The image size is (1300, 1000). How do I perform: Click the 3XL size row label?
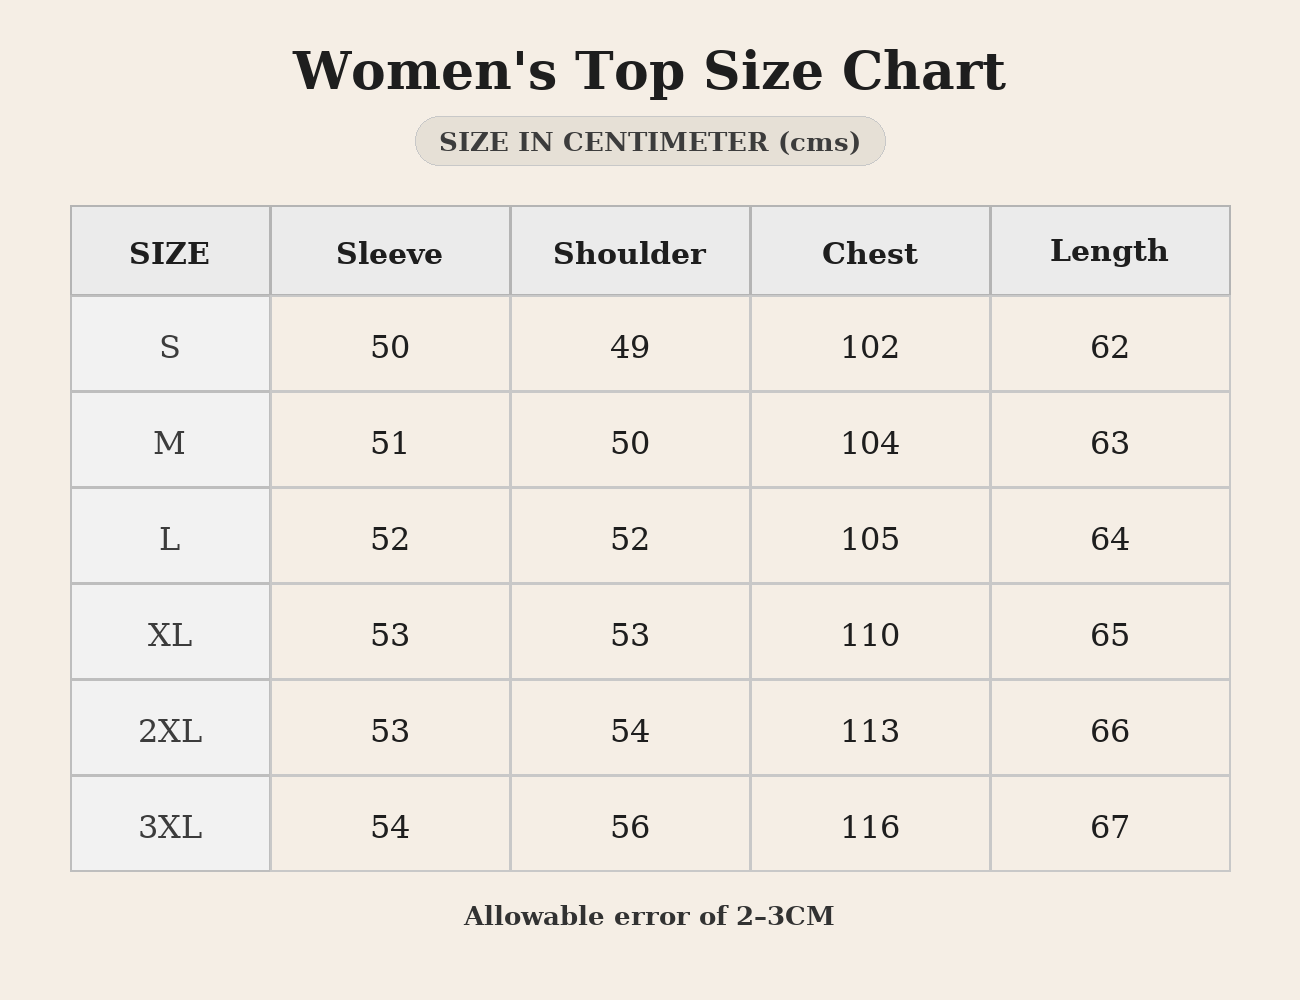point(170,827)
